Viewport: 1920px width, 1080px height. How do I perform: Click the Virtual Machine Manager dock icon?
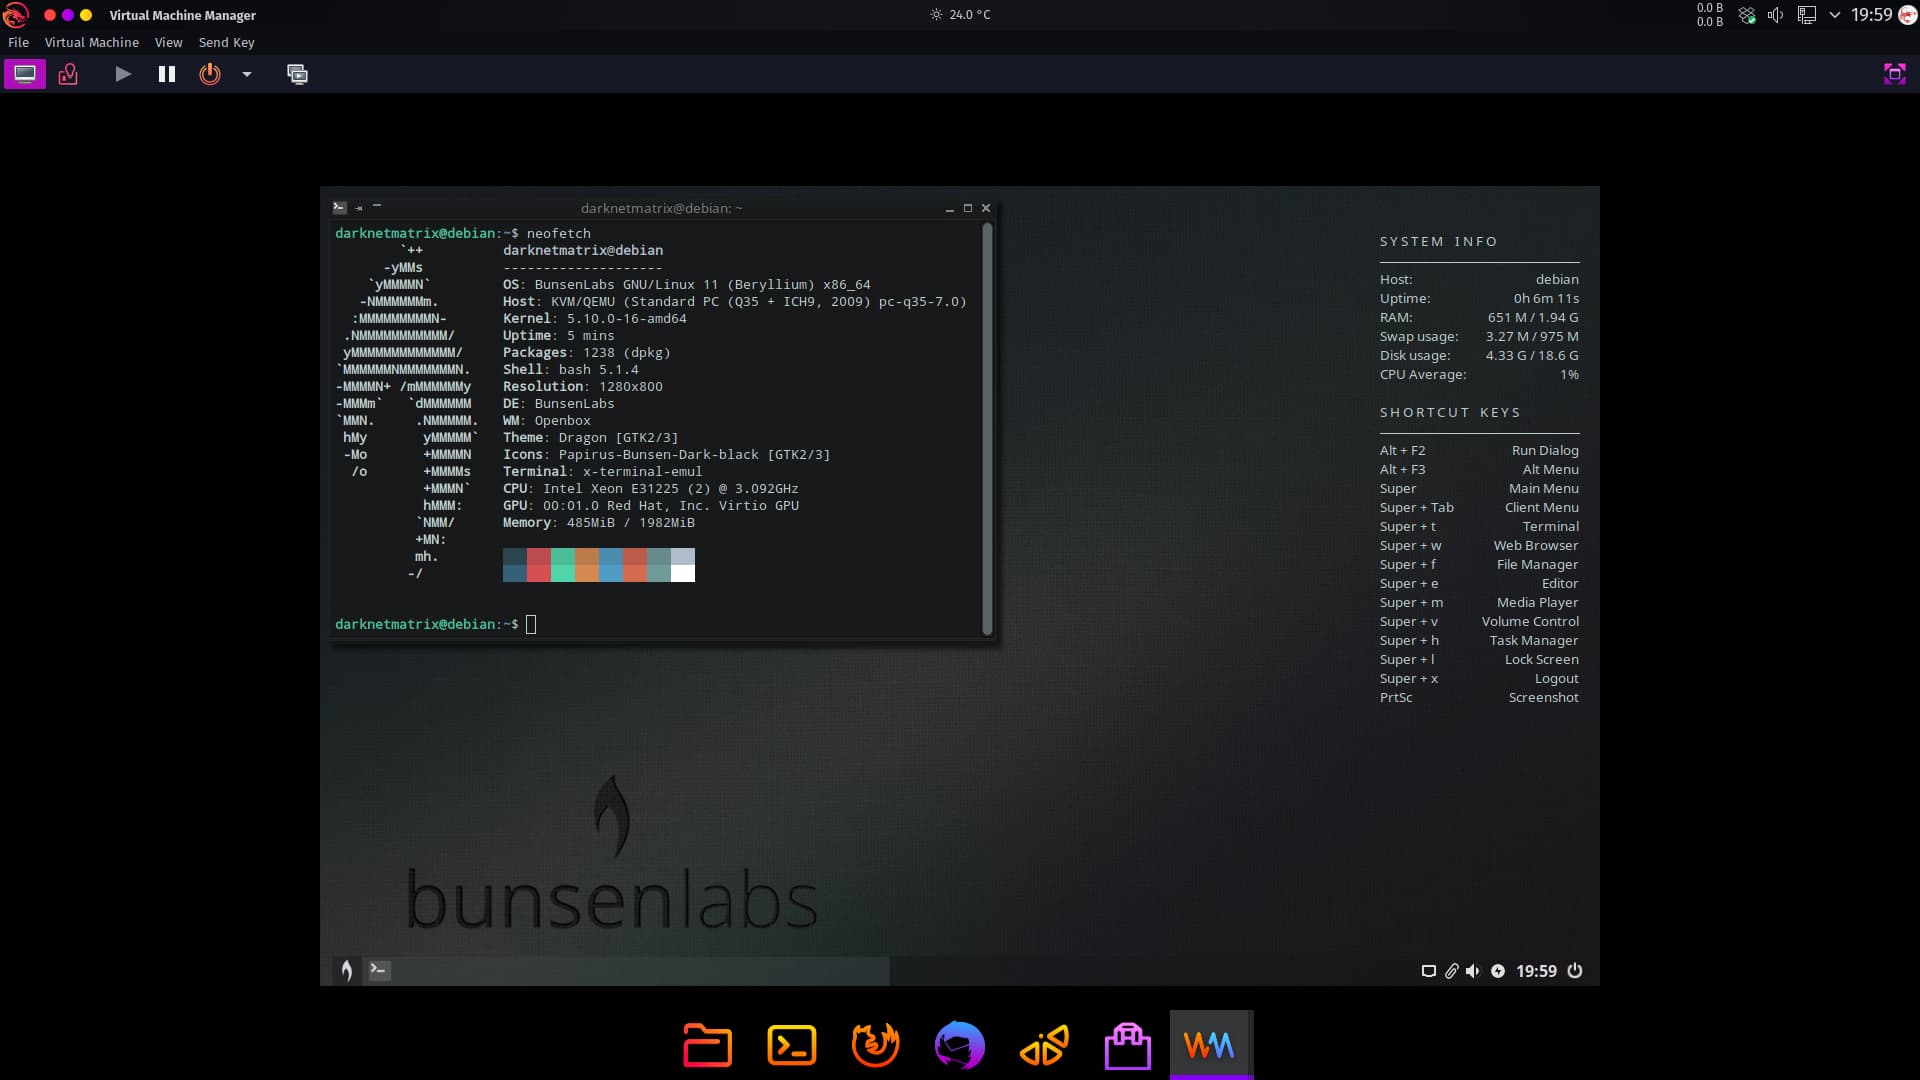pyautogui.click(x=1211, y=1046)
